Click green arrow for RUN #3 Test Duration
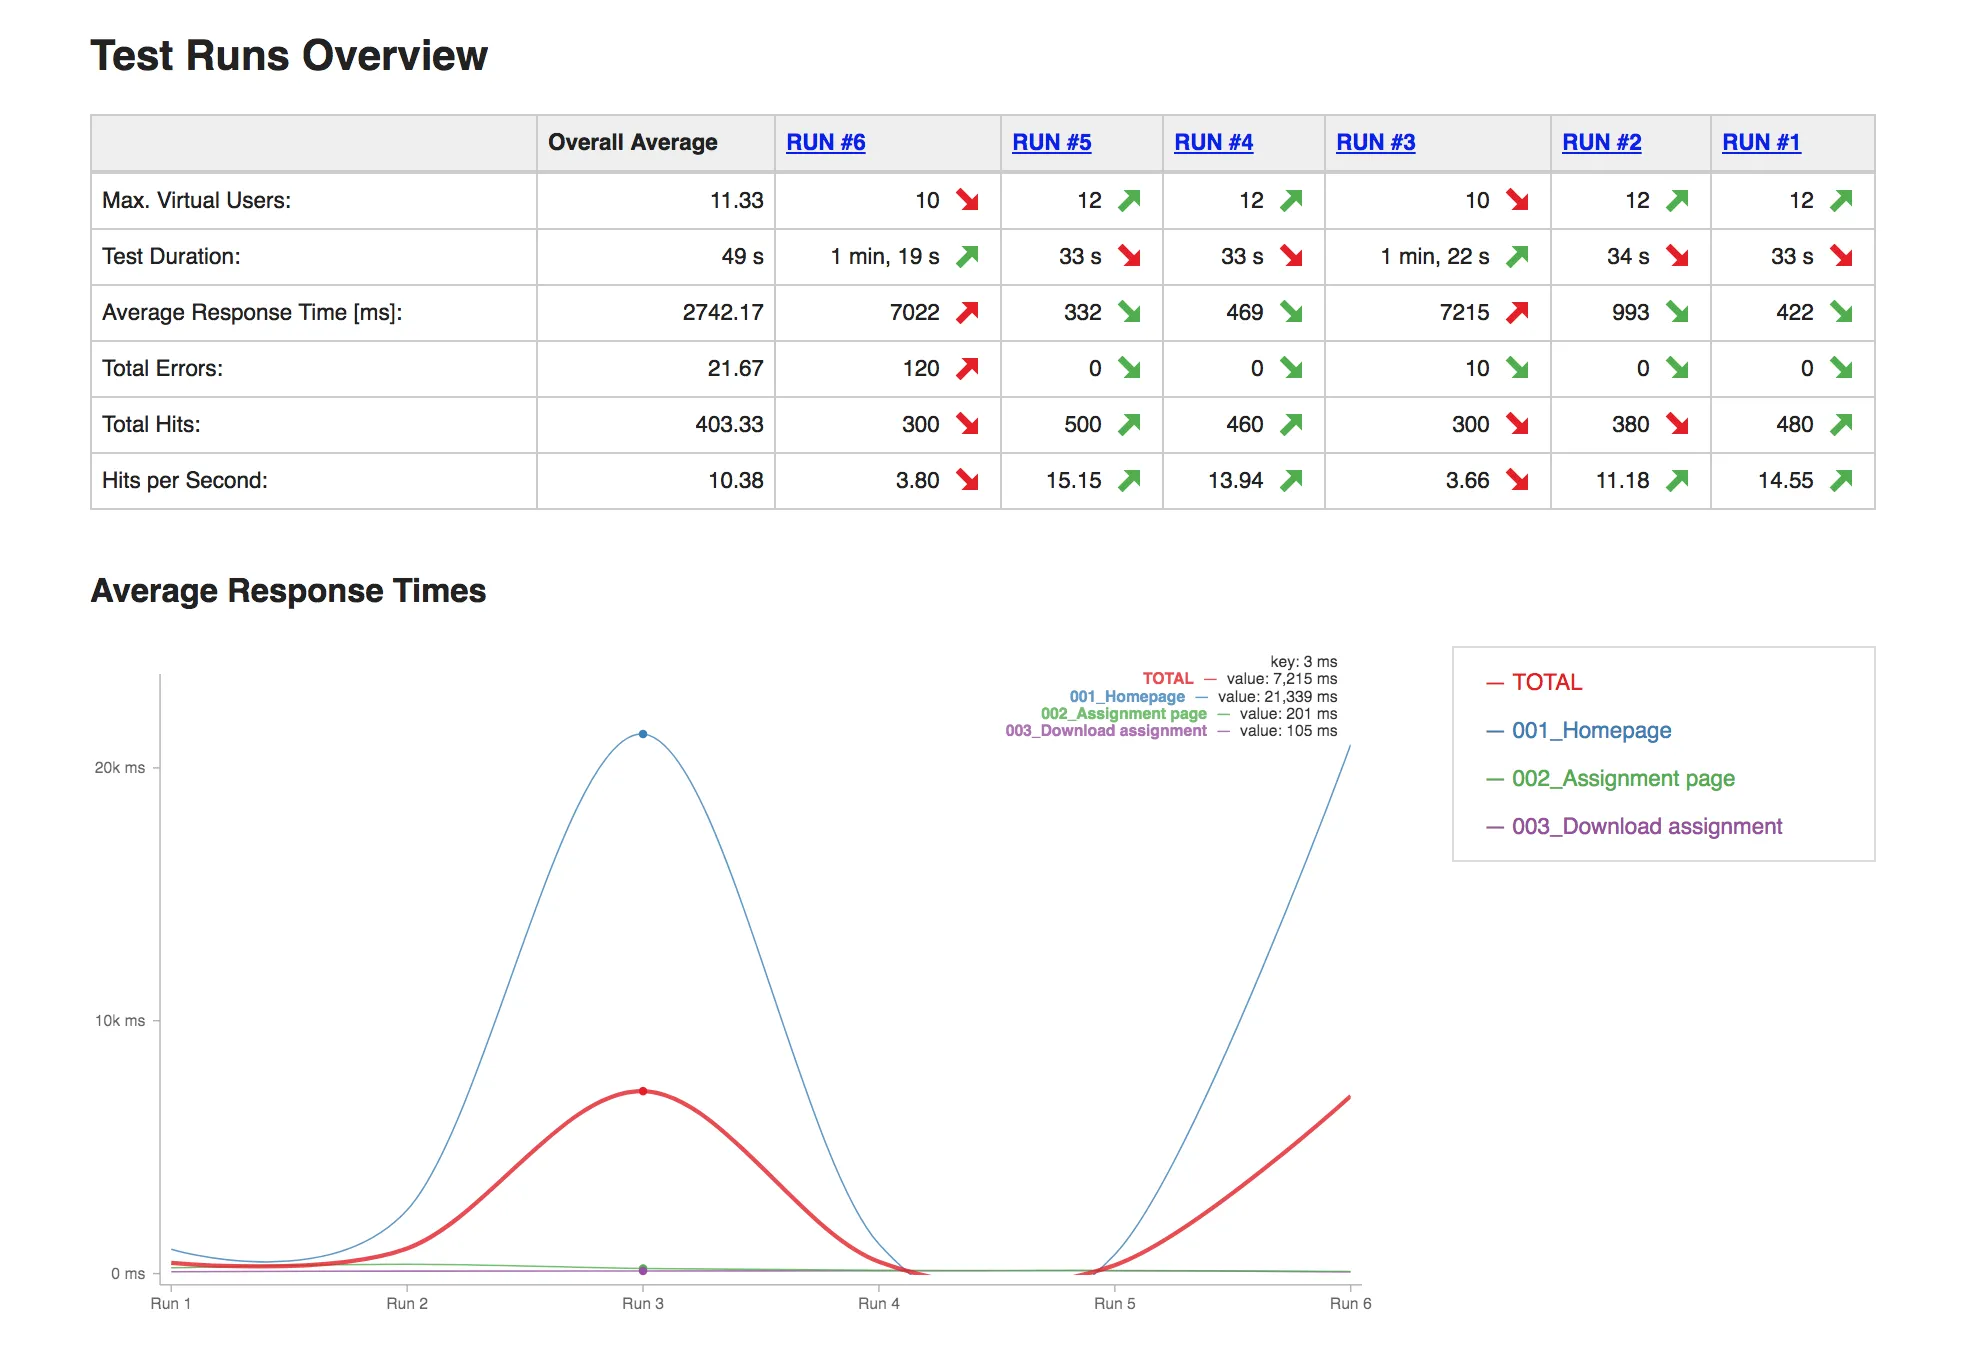Screen dimensions: 1974x1368 coord(1517,256)
